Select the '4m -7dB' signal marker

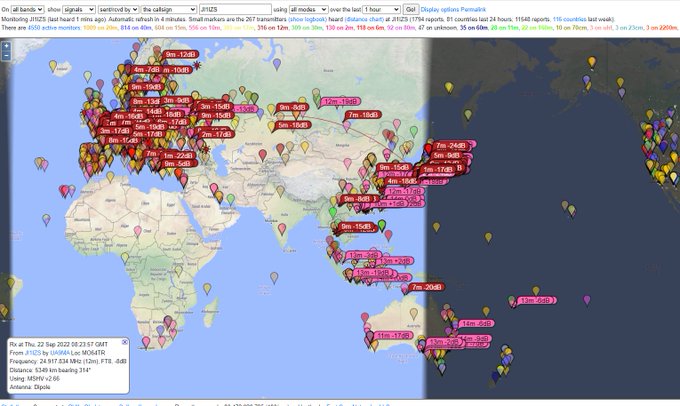[147, 69]
